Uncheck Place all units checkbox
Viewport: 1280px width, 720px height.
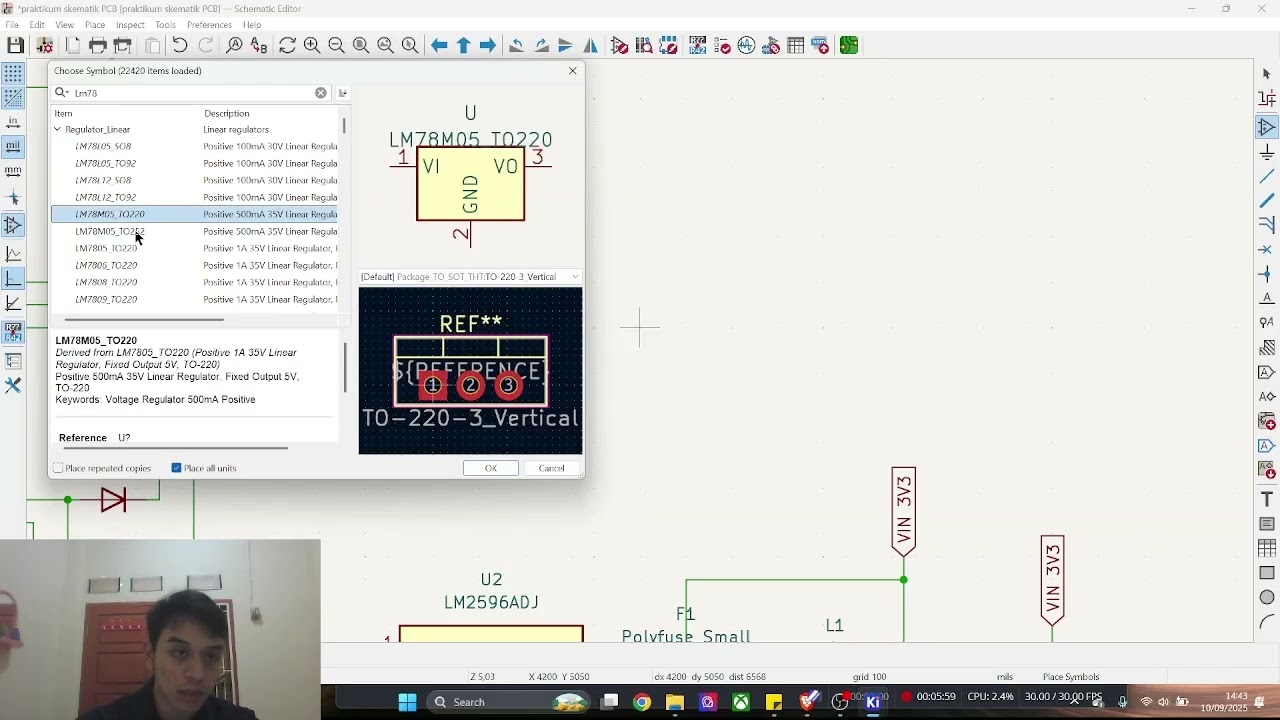tap(176, 468)
